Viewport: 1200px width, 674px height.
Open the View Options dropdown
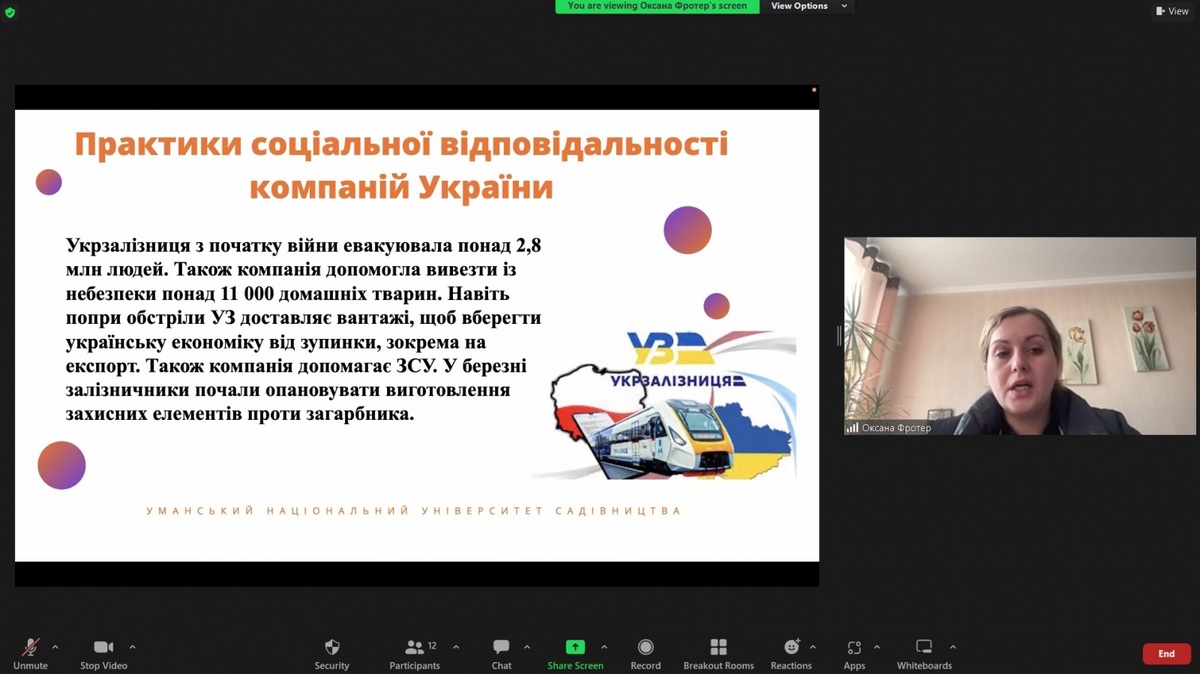pyautogui.click(x=809, y=6)
